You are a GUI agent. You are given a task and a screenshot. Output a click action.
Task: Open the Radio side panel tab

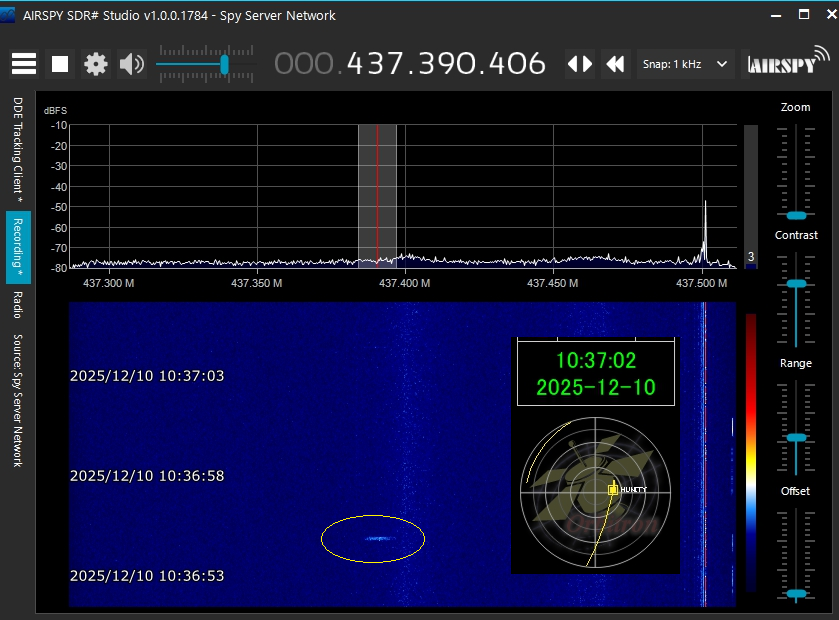pos(18,304)
